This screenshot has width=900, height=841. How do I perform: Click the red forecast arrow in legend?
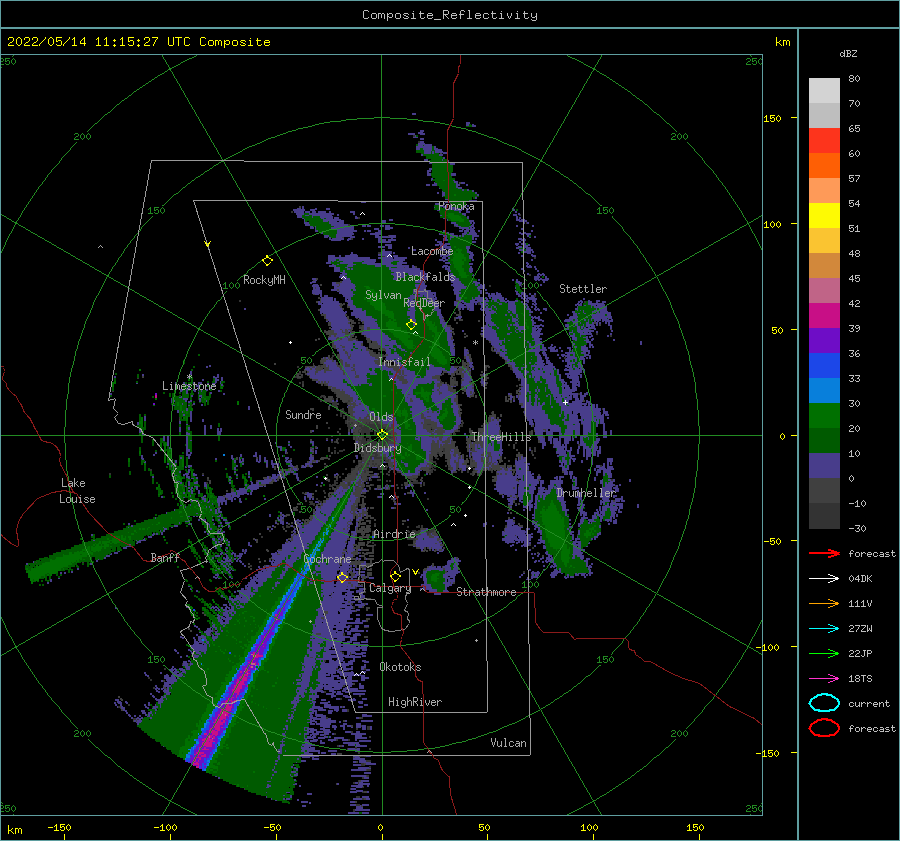click(x=824, y=553)
